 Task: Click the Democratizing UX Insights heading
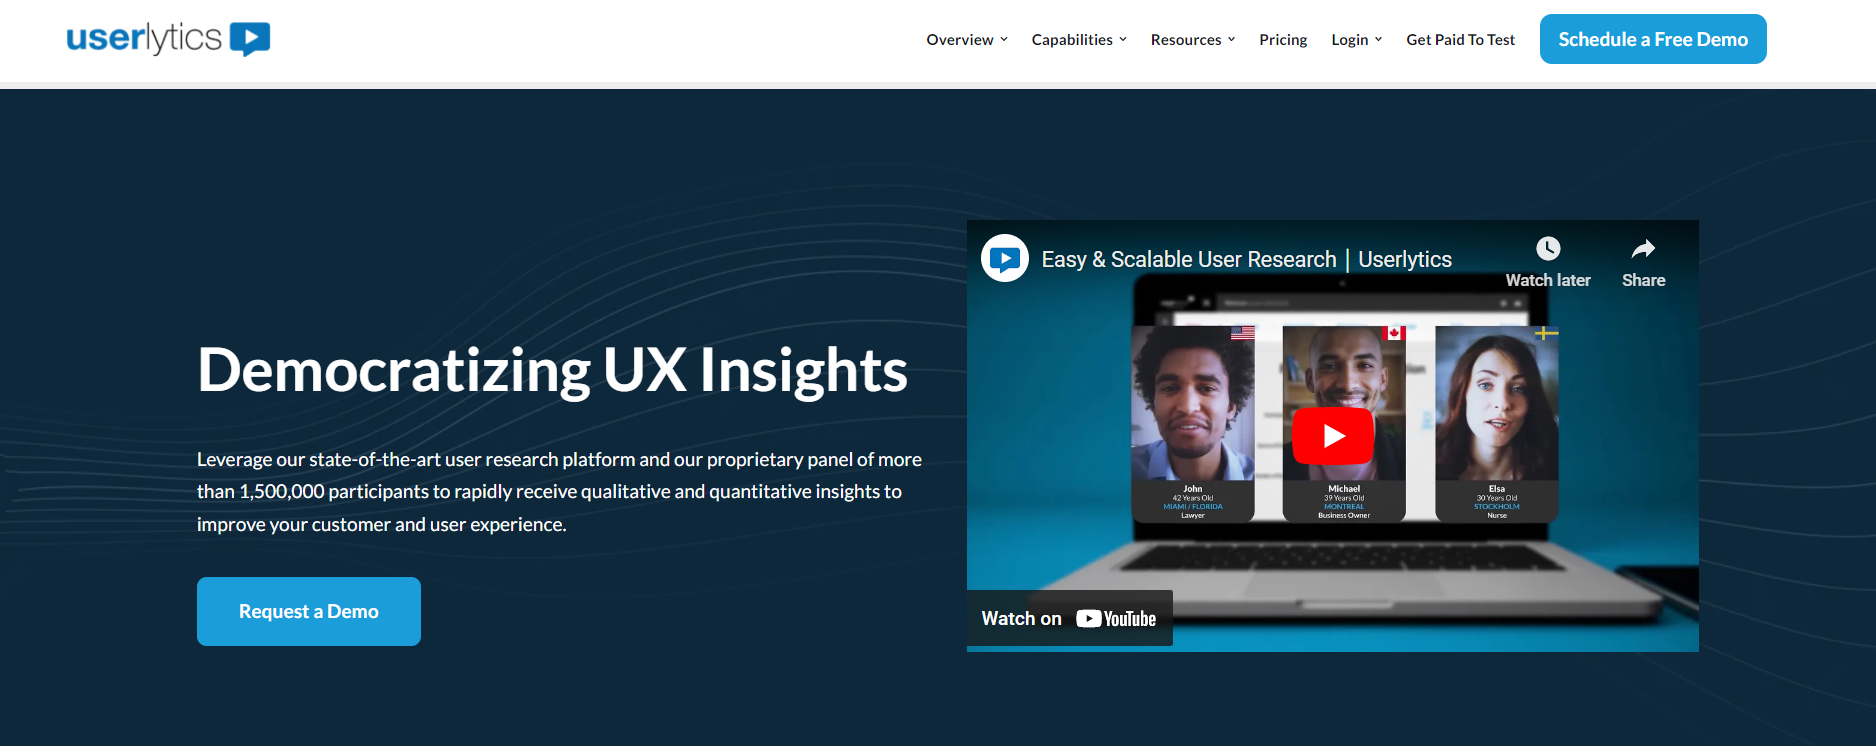click(552, 371)
